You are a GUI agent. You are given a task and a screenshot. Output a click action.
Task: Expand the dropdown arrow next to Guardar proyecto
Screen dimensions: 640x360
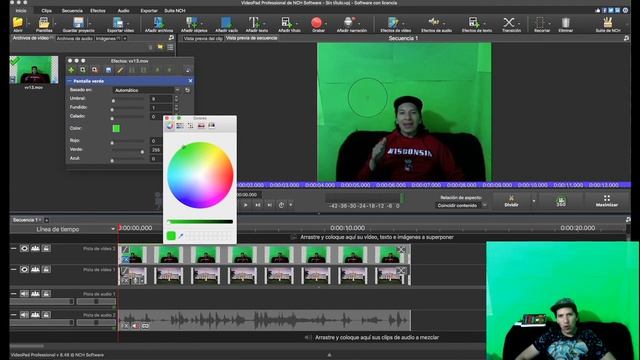90,24
